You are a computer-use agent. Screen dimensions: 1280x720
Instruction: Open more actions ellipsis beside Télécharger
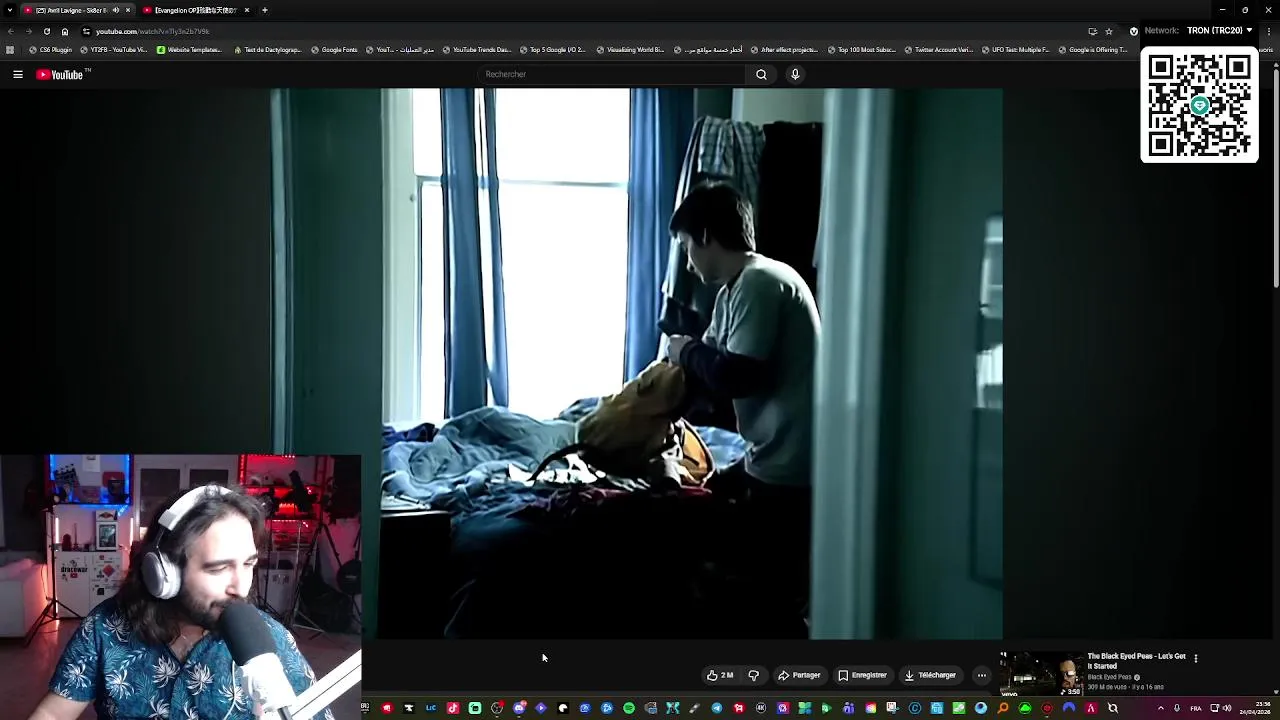(981, 675)
